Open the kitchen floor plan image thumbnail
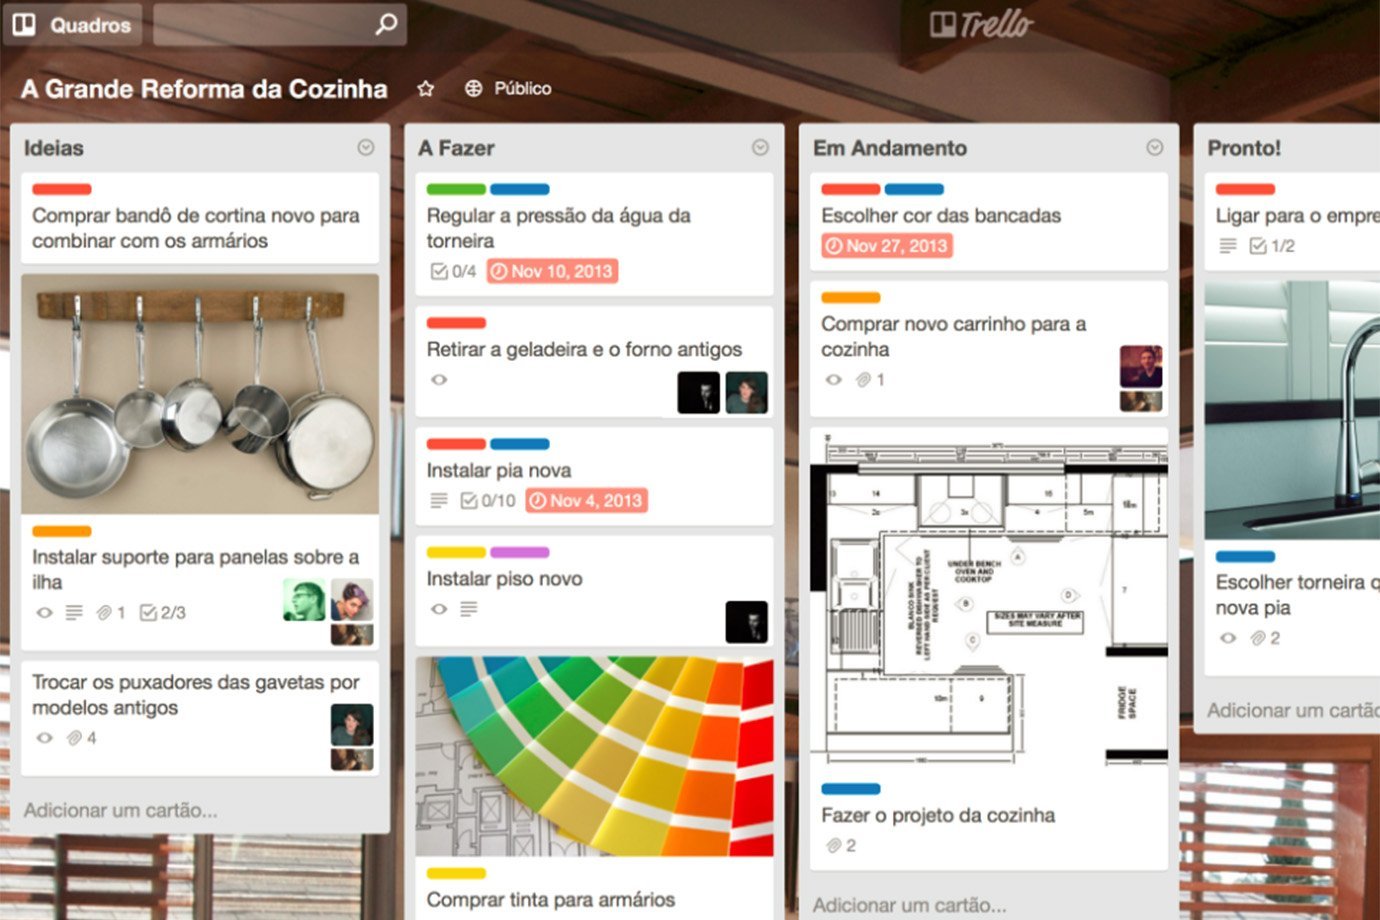This screenshot has width=1380, height=920. [989, 600]
